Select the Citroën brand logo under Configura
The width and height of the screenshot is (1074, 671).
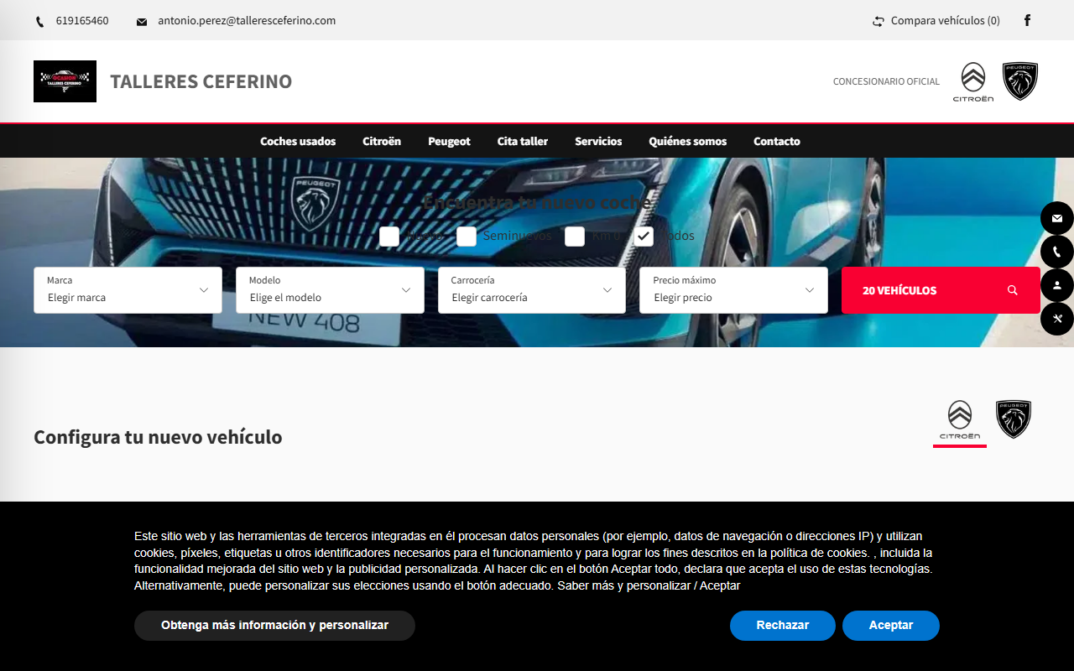tap(960, 420)
